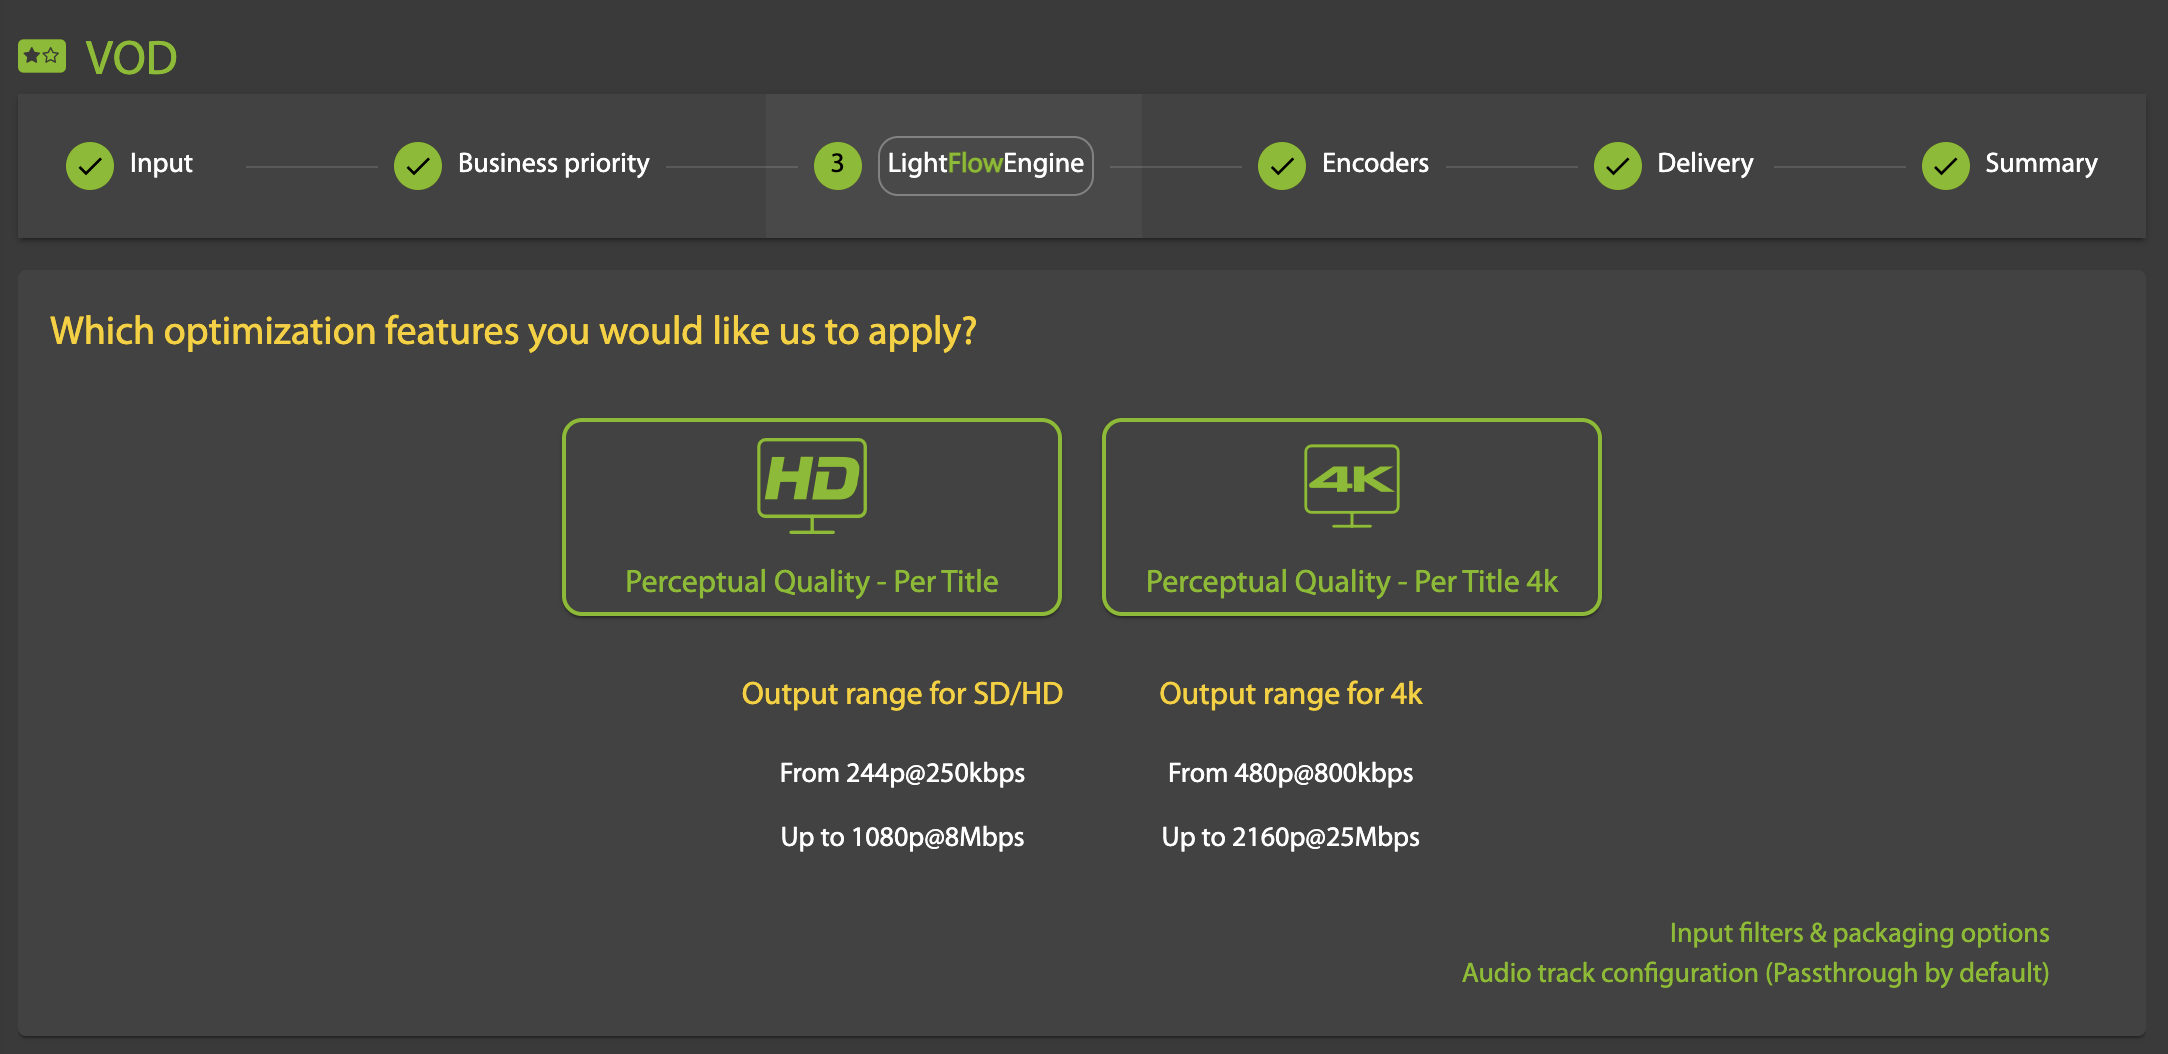
Task: Click the green checkmark beside Input
Action: coord(90,165)
